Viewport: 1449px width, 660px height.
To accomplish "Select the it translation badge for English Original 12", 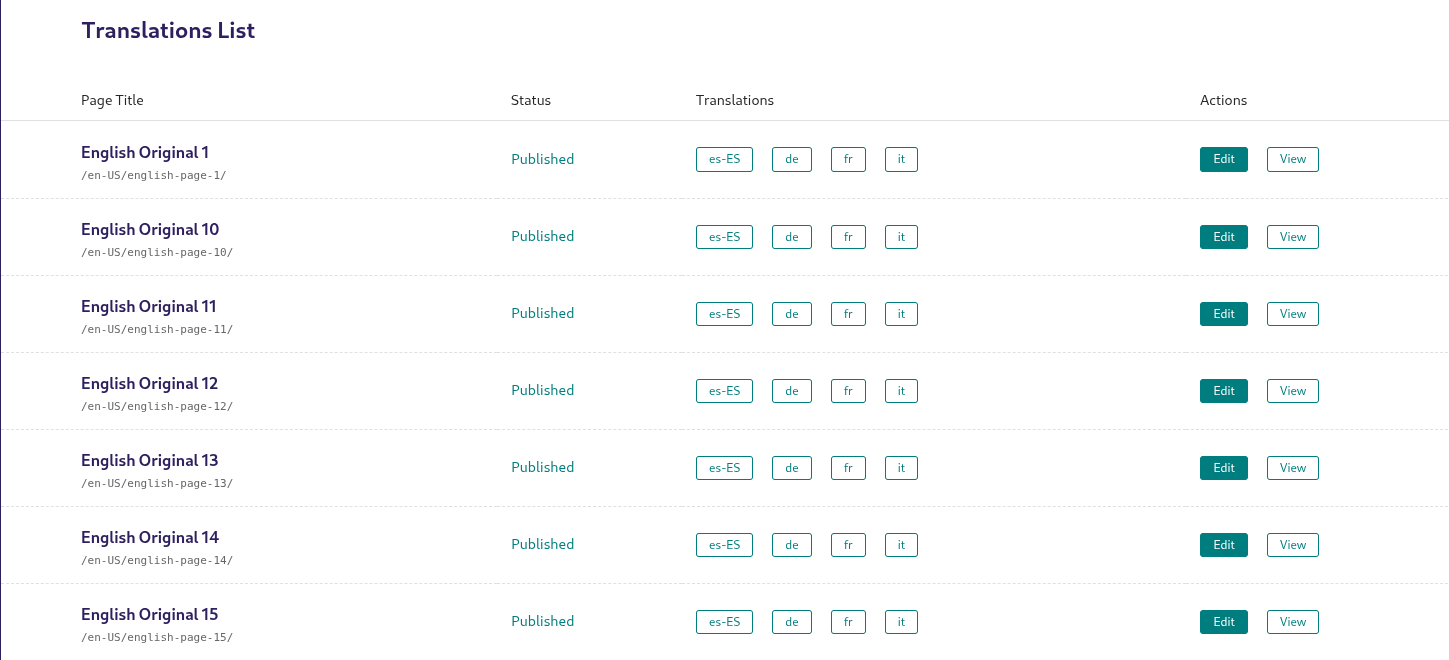I will (900, 390).
